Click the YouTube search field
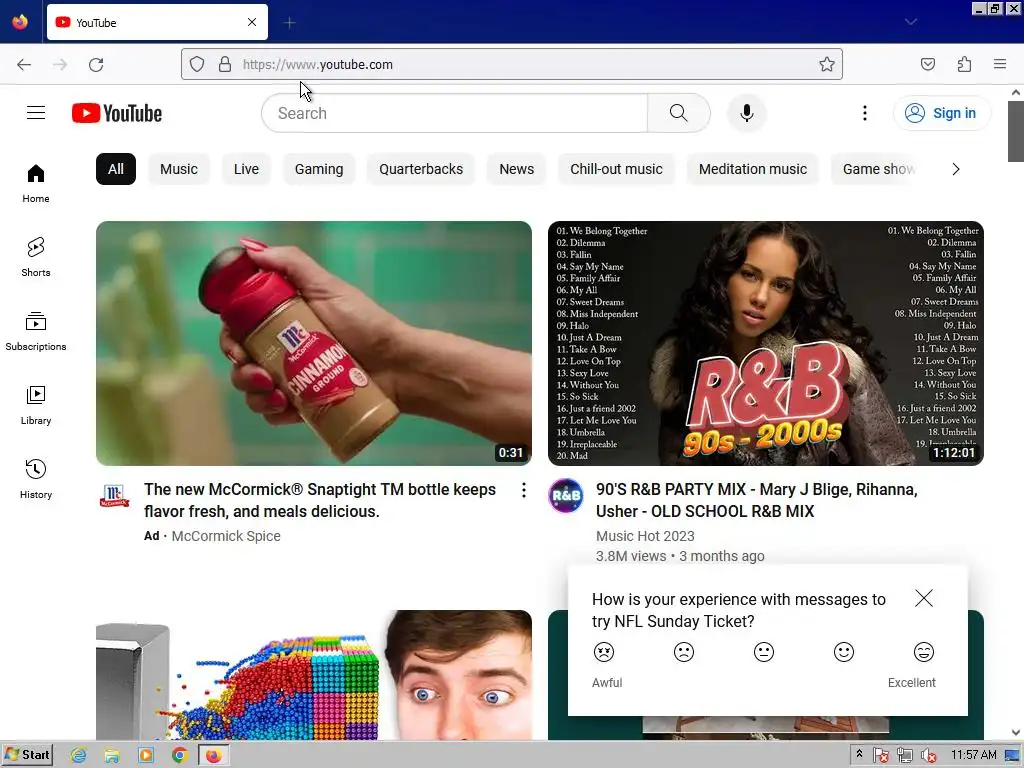The image size is (1024, 768). point(455,113)
